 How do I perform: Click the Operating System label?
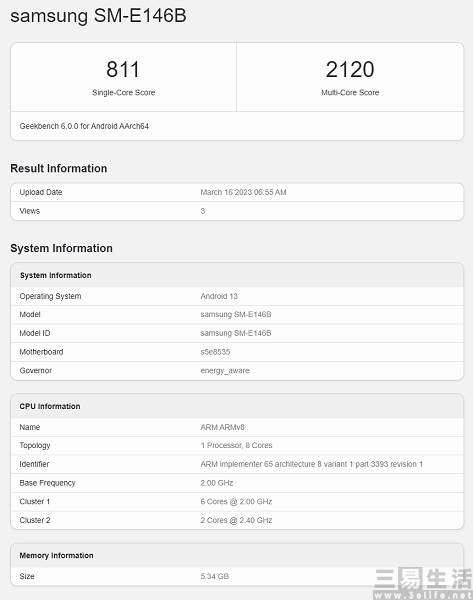(x=51, y=296)
